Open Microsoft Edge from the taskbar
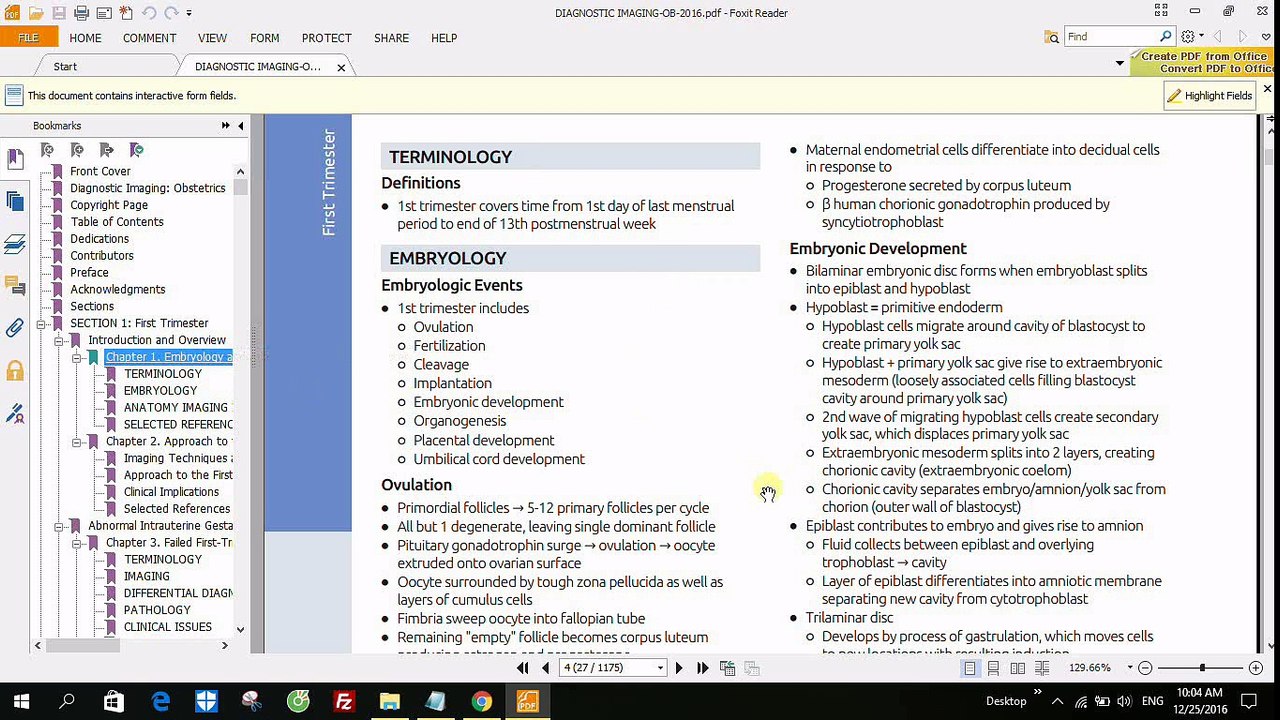Image resolution: width=1280 pixels, height=720 pixels. pos(160,701)
